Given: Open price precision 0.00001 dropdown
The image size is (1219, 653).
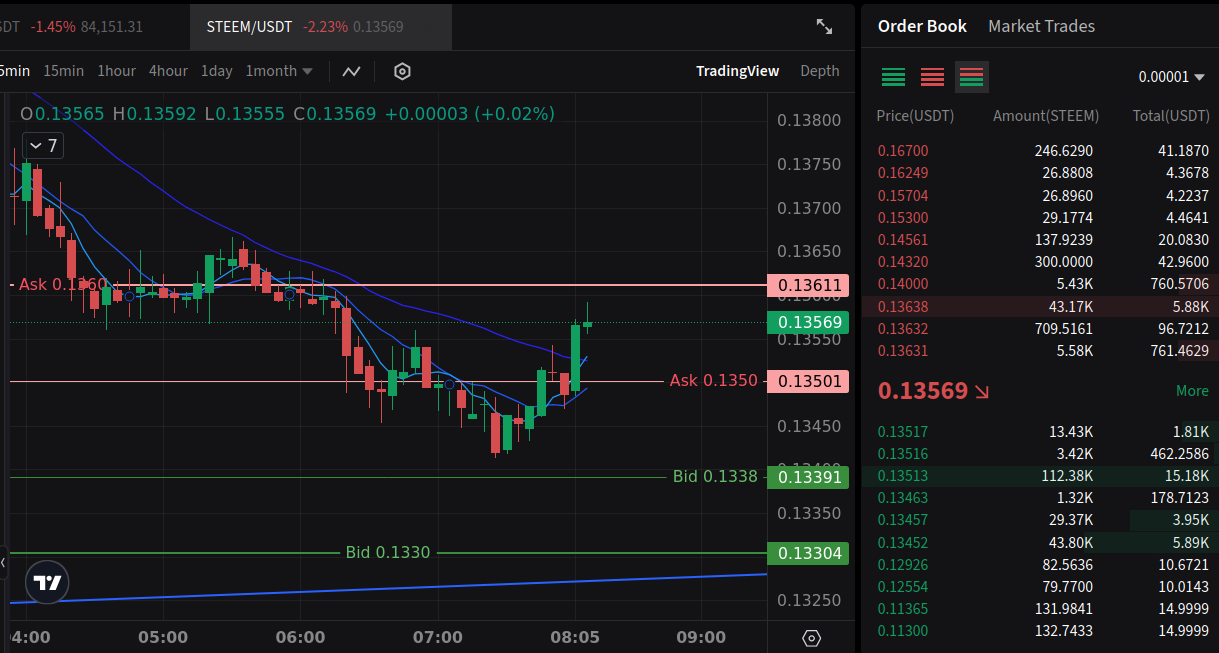Looking at the screenshot, I should tap(1171, 77).
